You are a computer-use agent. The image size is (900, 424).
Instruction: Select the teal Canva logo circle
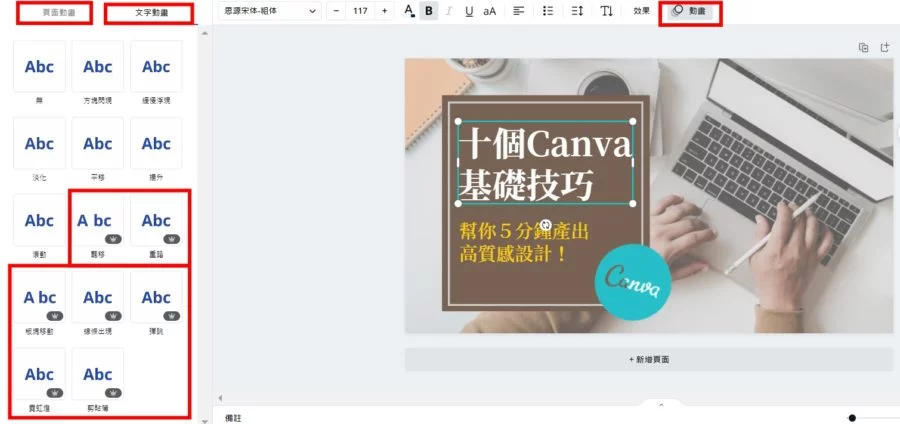pyautogui.click(x=633, y=282)
